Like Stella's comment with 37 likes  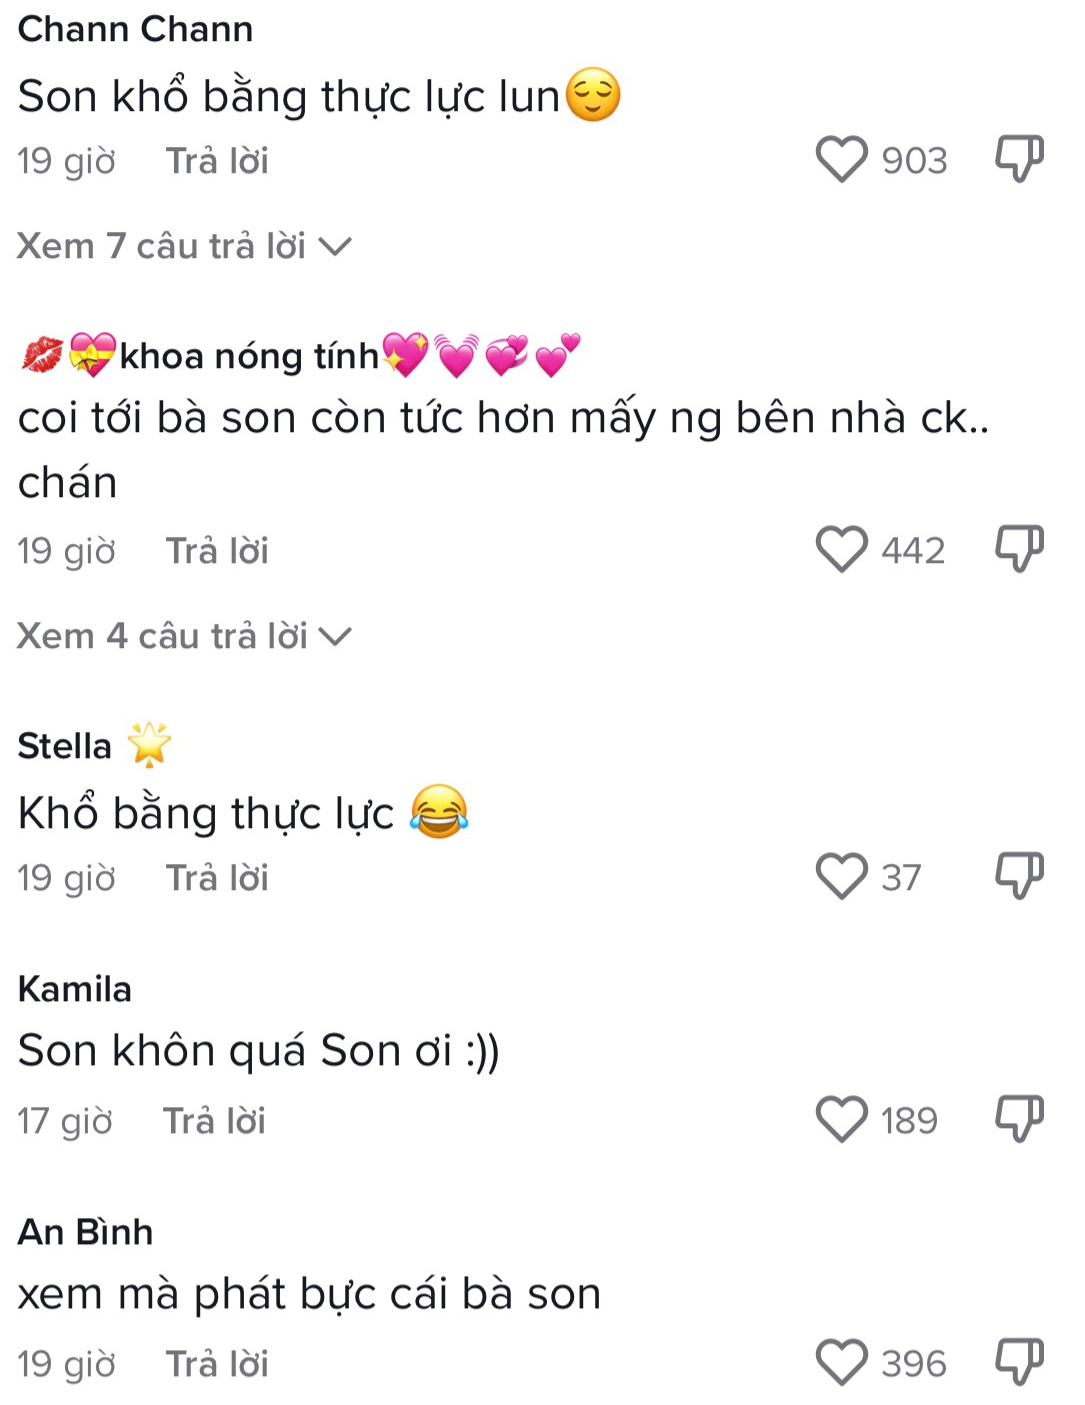(x=841, y=877)
